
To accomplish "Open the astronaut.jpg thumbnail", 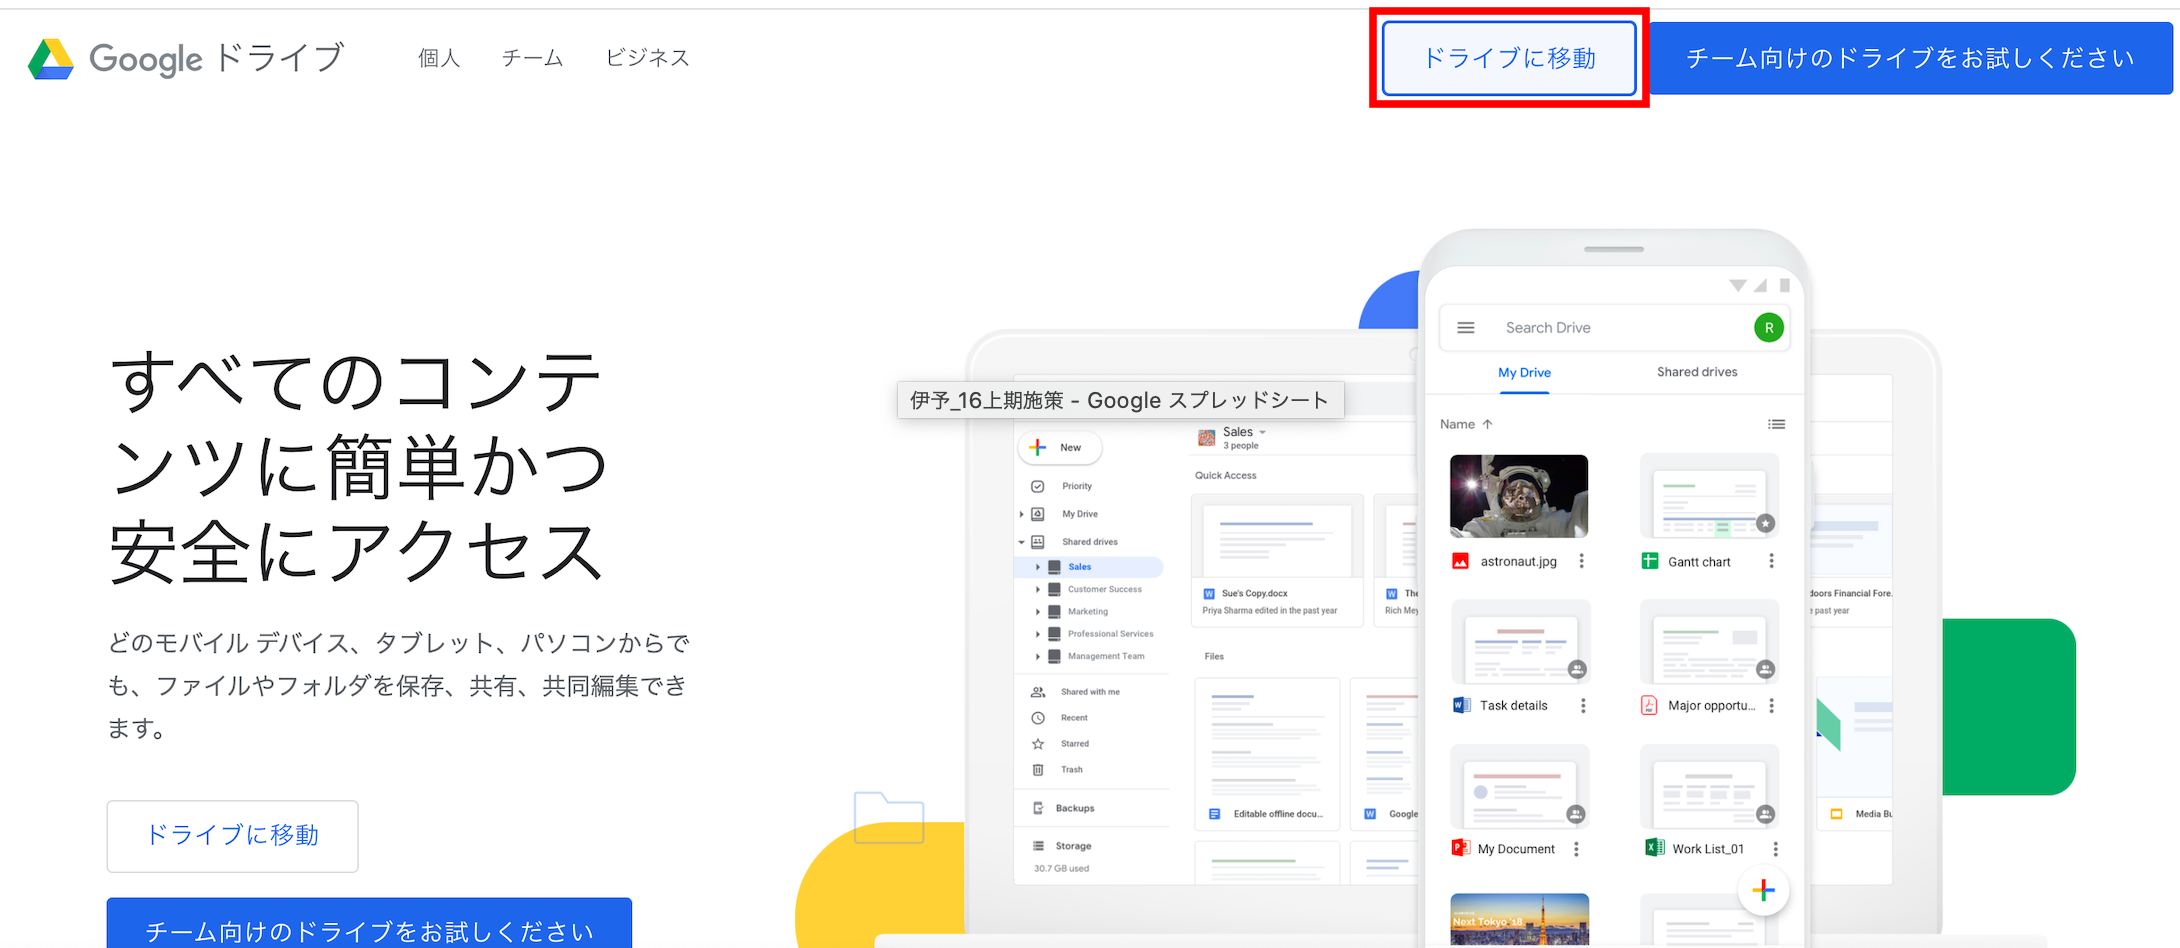I will coord(1519,496).
